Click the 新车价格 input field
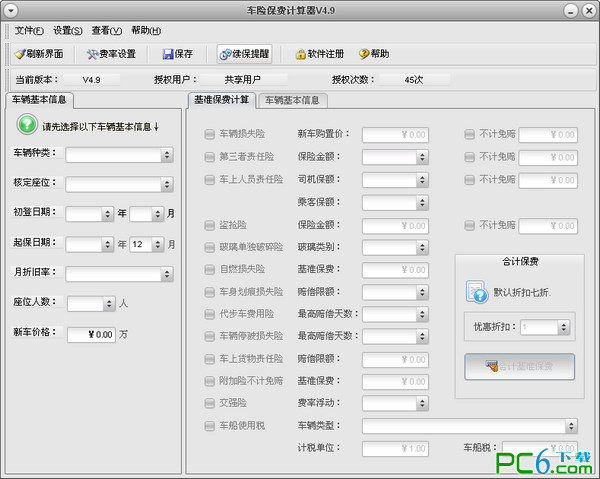 pyautogui.click(x=91, y=335)
